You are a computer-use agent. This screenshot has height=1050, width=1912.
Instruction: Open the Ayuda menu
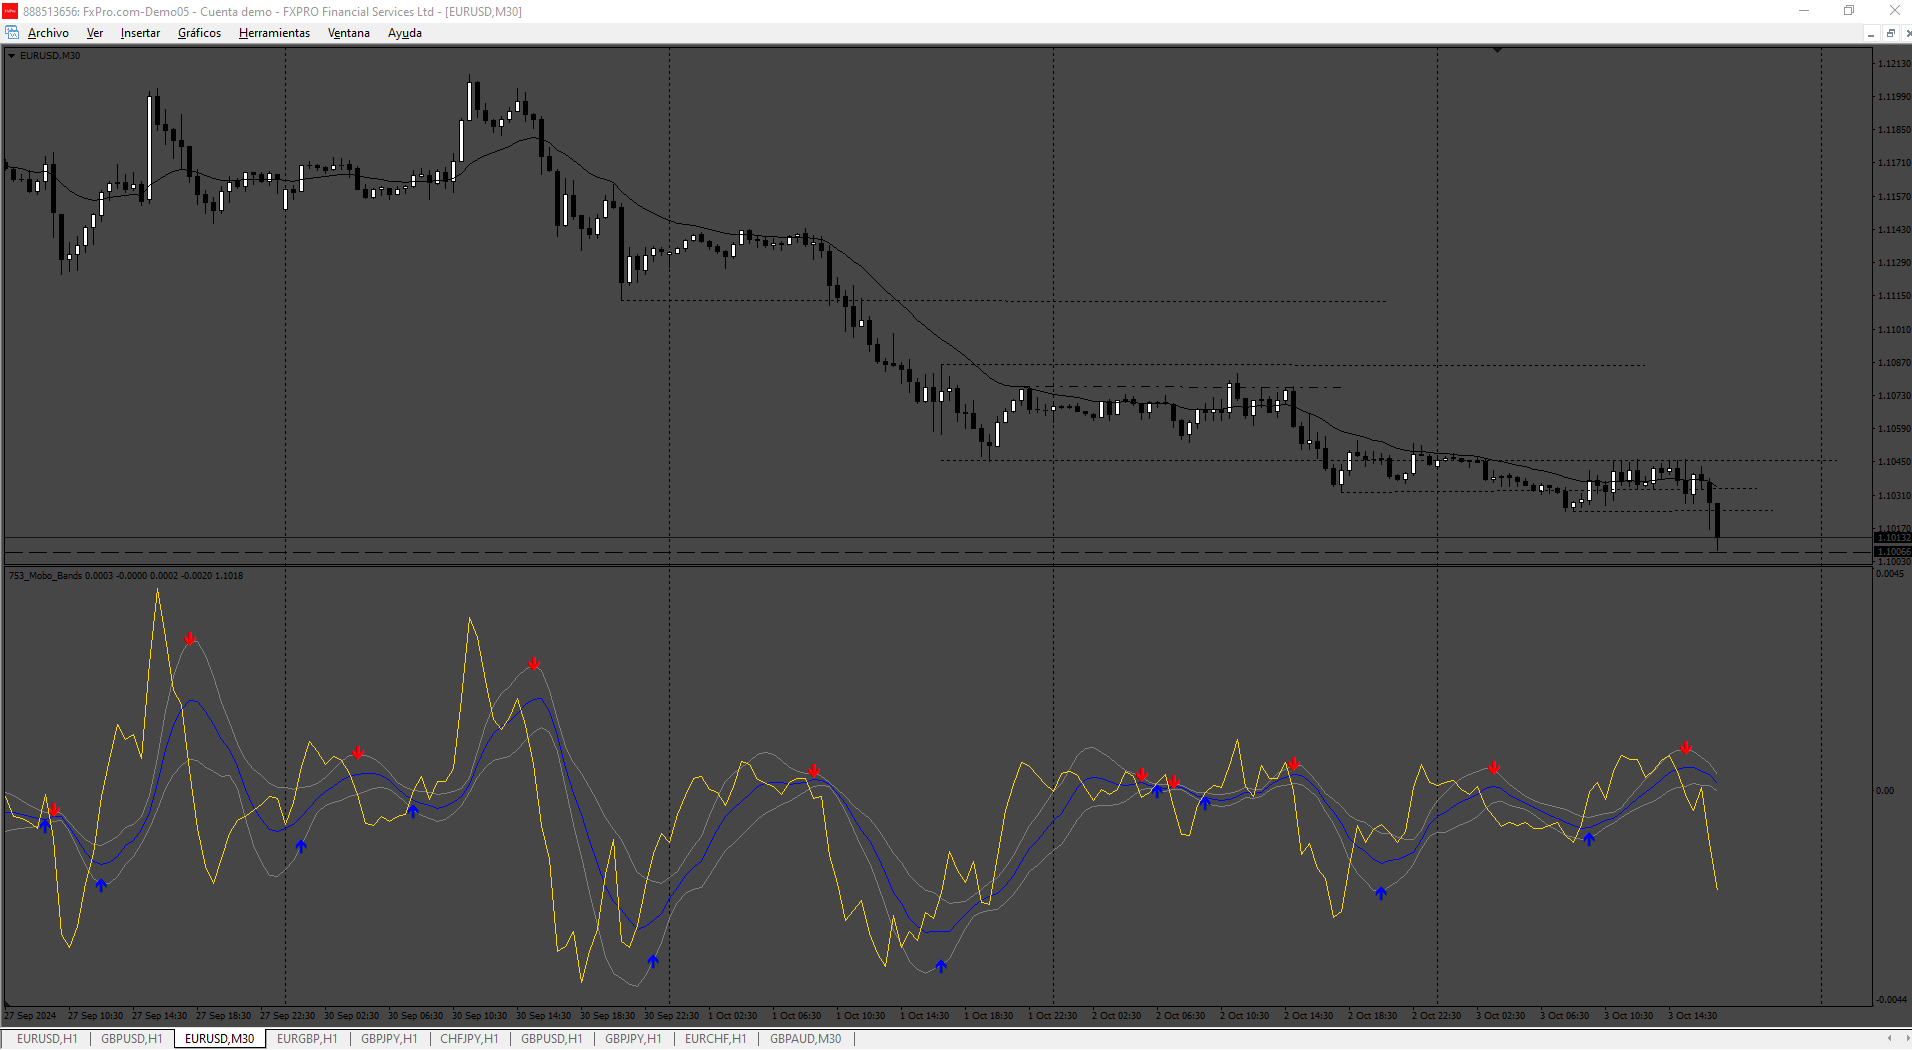(x=404, y=33)
